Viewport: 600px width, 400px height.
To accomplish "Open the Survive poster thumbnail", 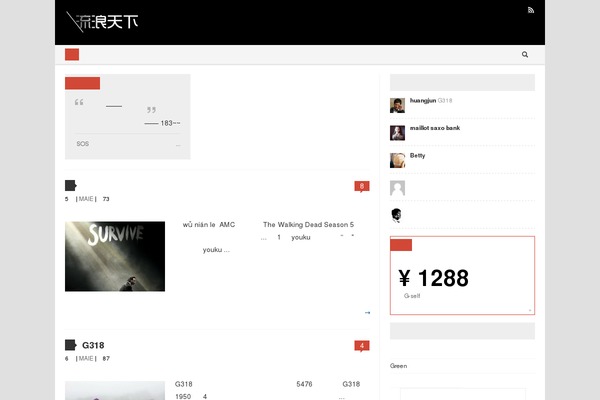I will tap(115, 256).
